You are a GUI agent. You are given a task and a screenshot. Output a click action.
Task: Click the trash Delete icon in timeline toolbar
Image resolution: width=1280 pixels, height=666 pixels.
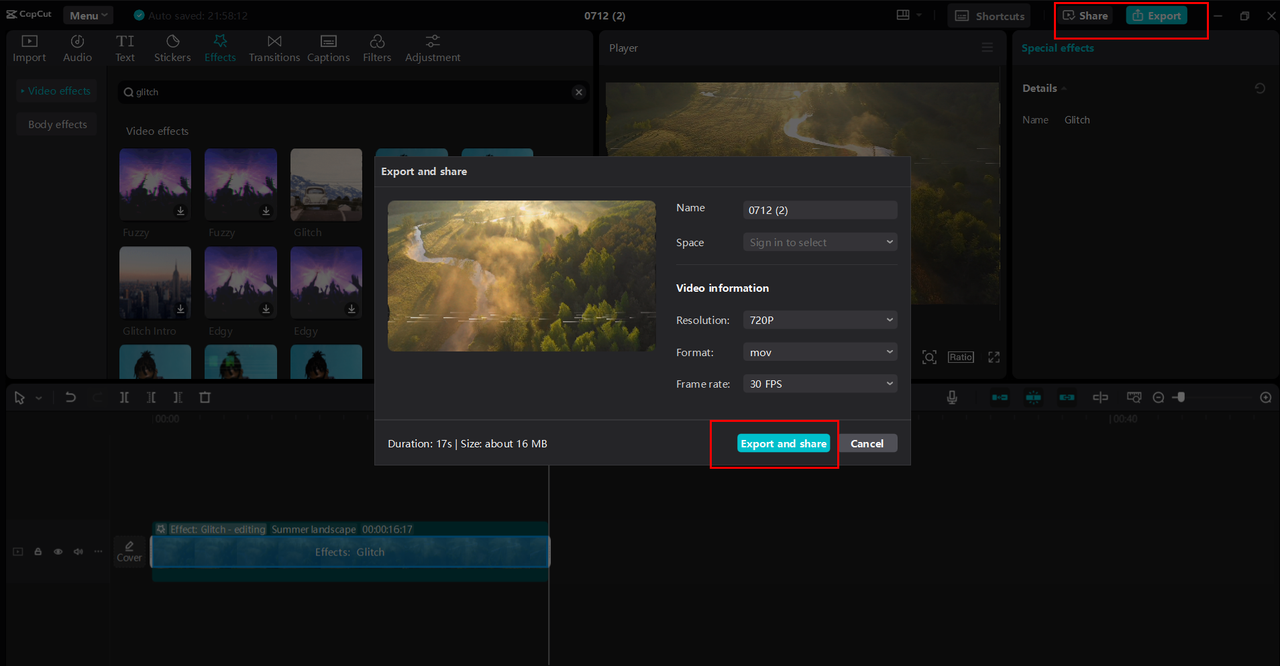pos(205,397)
